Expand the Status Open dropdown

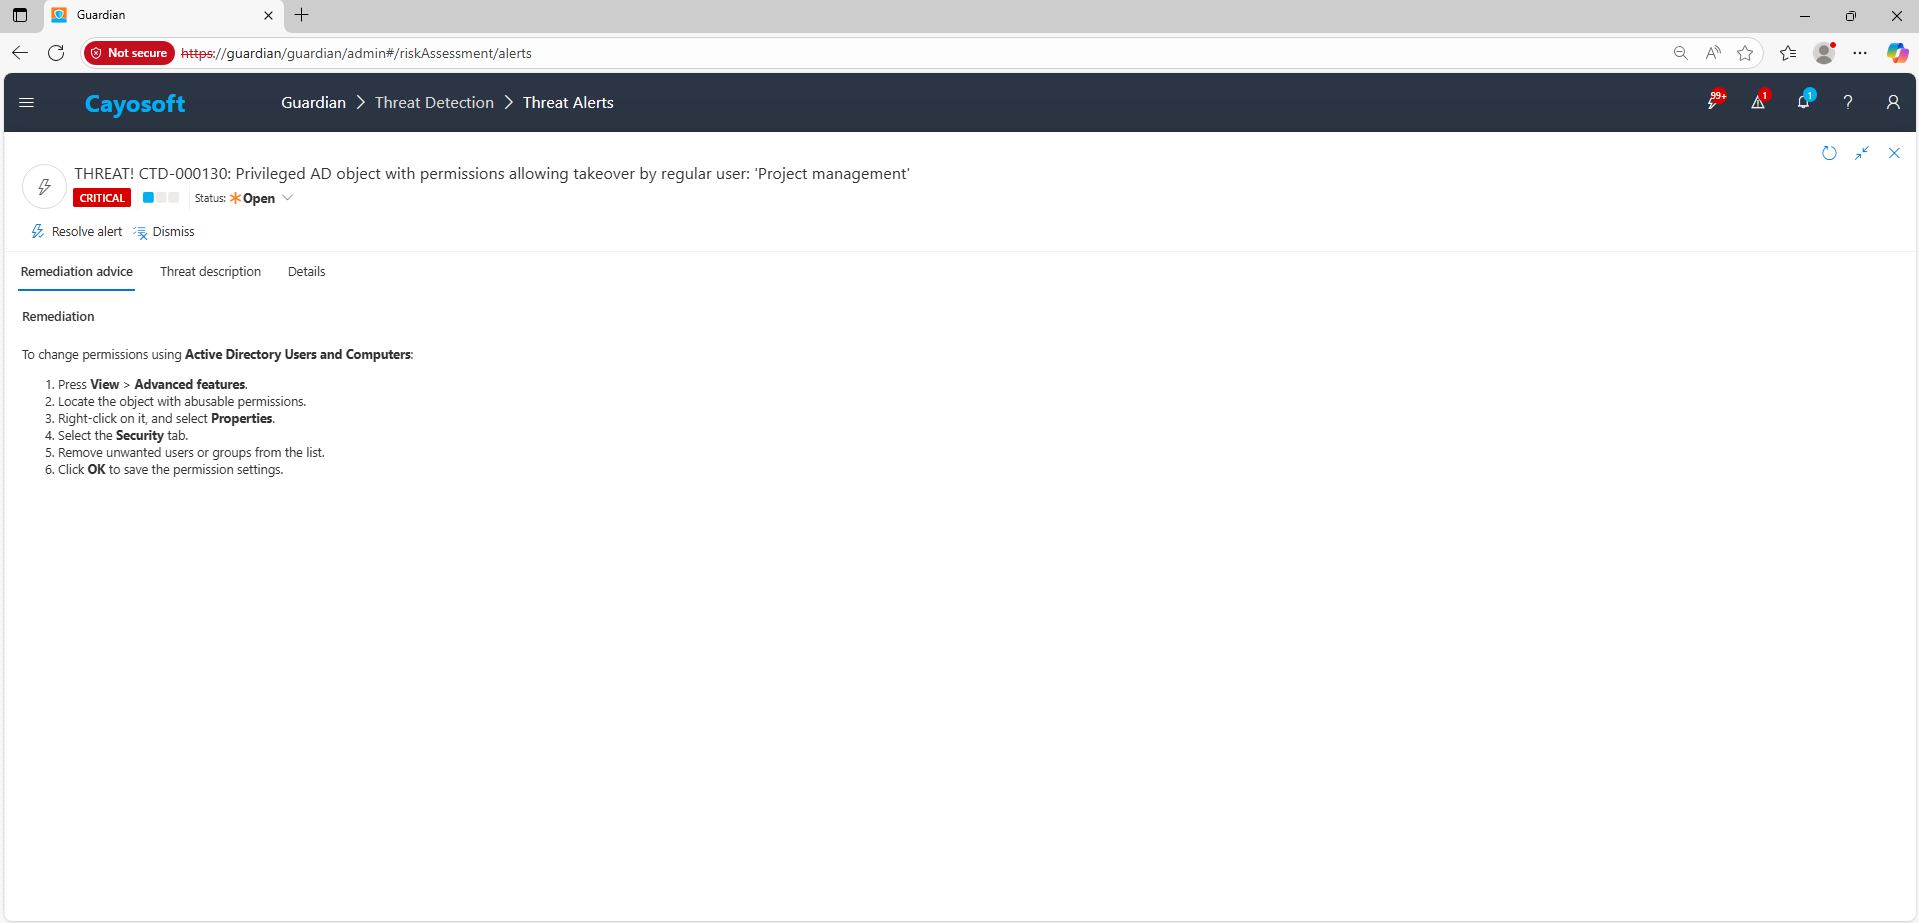pyautogui.click(x=287, y=198)
